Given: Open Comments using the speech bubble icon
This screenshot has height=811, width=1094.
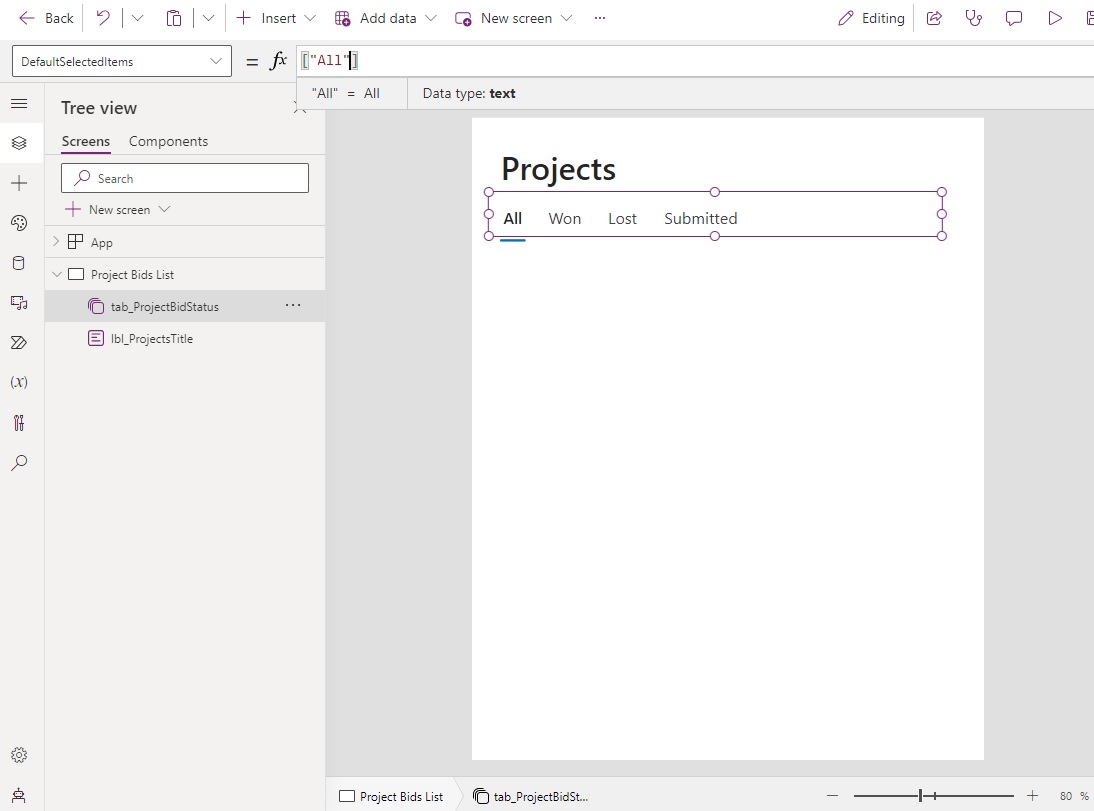Looking at the screenshot, I should 1014,18.
